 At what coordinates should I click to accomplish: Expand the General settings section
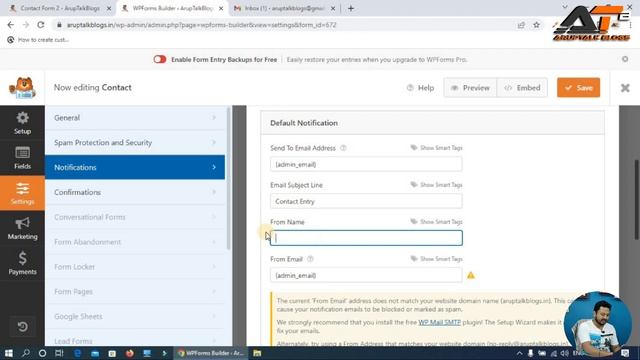point(135,118)
